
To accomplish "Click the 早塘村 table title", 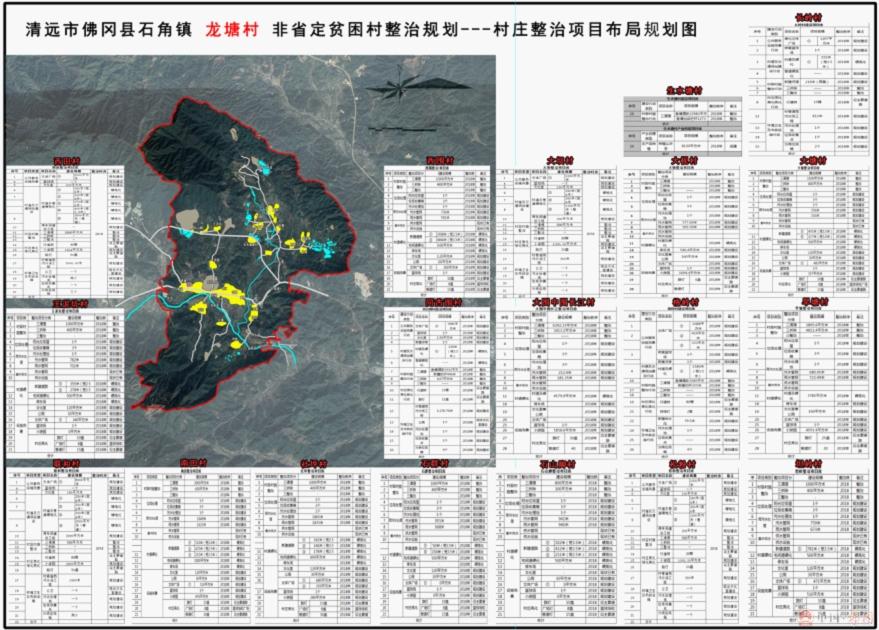I will click(813, 302).
